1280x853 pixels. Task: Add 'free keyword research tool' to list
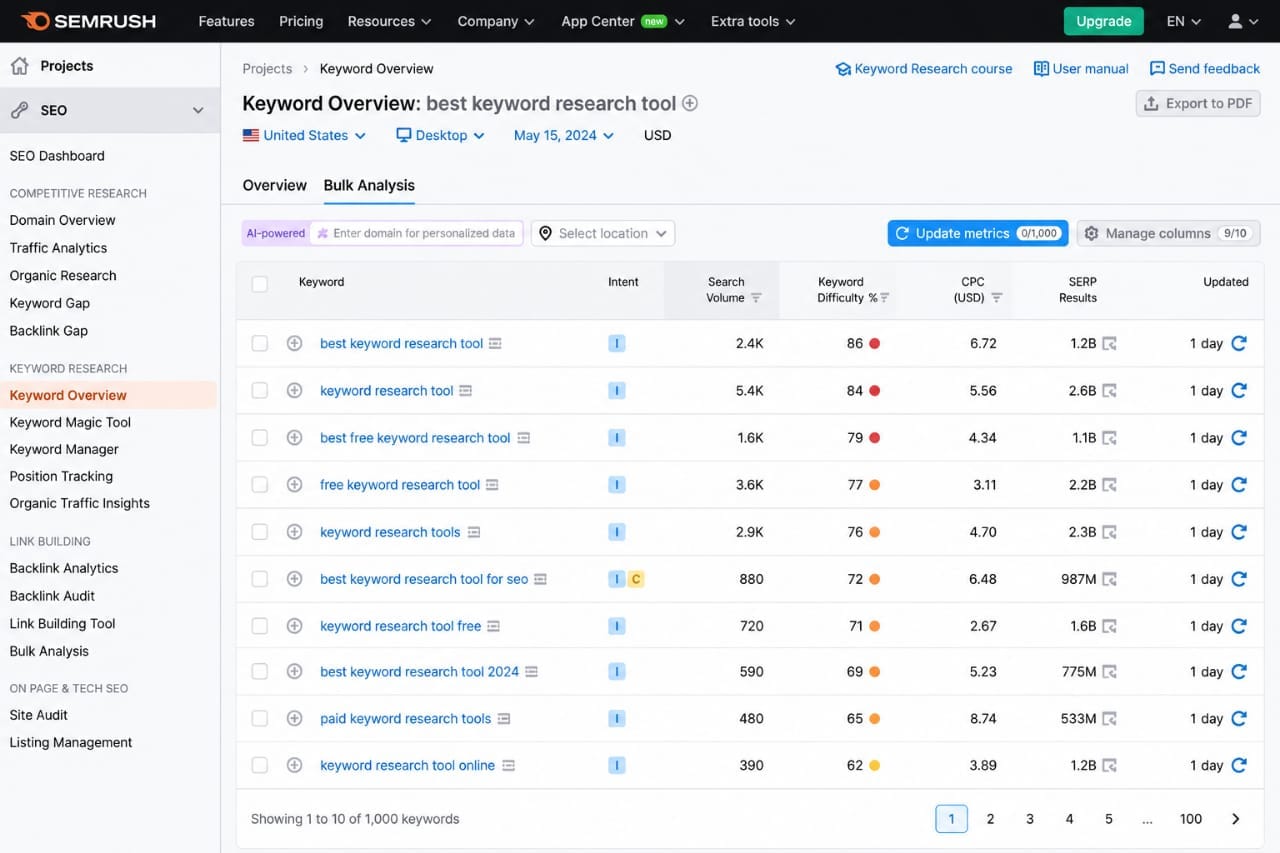point(294,485)
